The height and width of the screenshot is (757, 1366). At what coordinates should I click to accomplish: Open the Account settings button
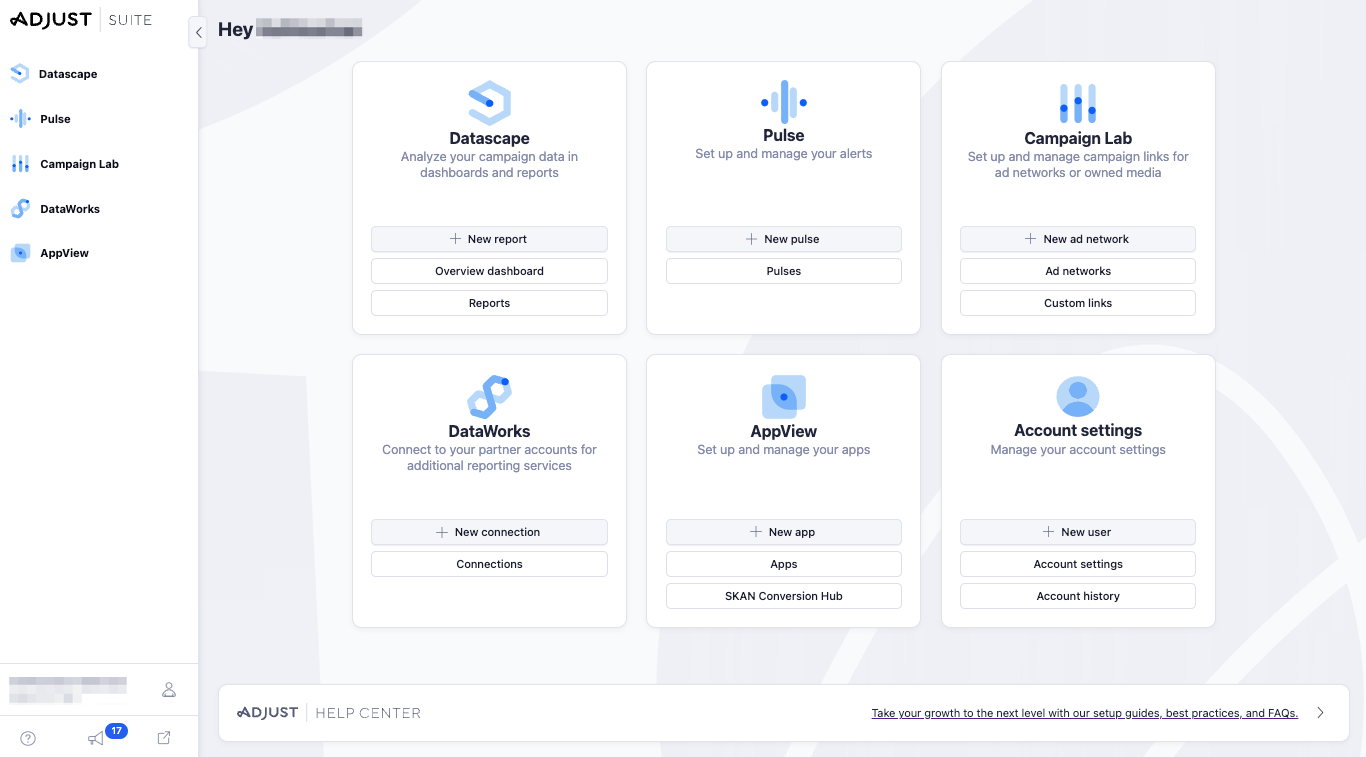click(x=1078, y=564)
